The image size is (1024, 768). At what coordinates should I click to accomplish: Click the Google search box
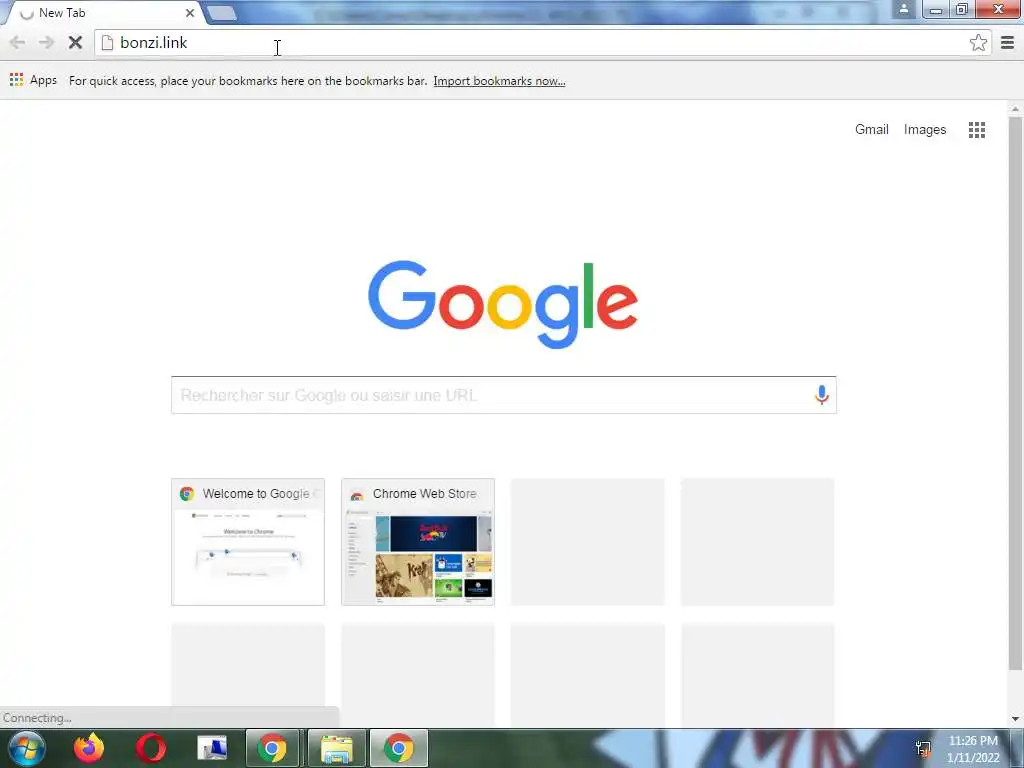coord(504,395)
